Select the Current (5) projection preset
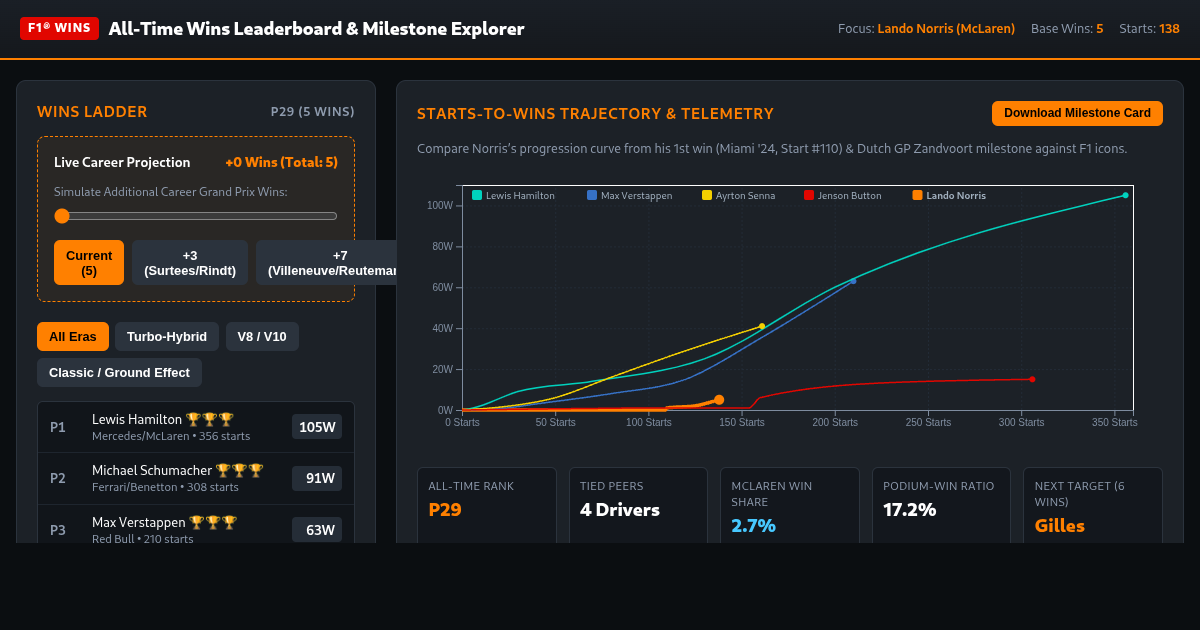The image size is (1200, 630). [89, 262]
